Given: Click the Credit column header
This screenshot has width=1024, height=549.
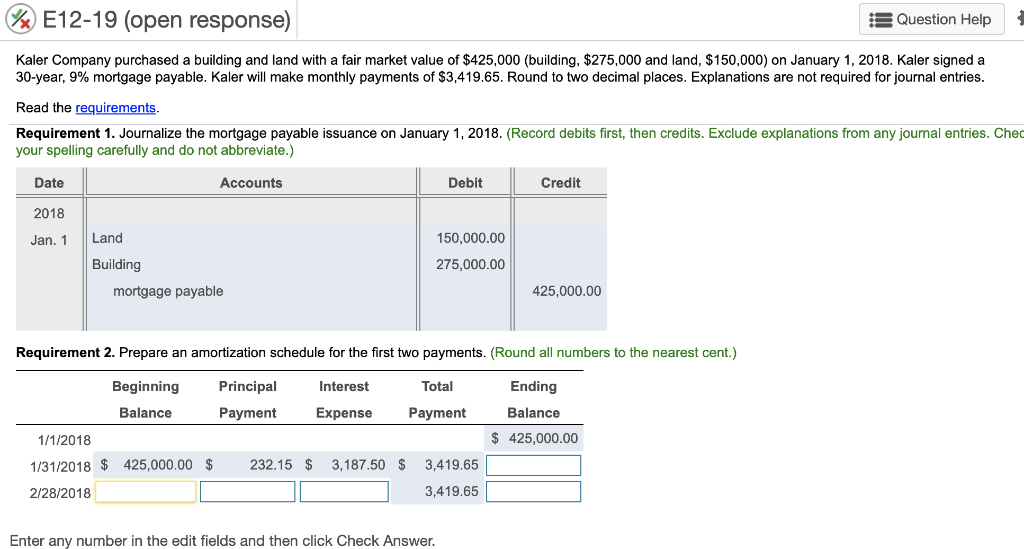Looking at the screenshot, I should 560,183.
